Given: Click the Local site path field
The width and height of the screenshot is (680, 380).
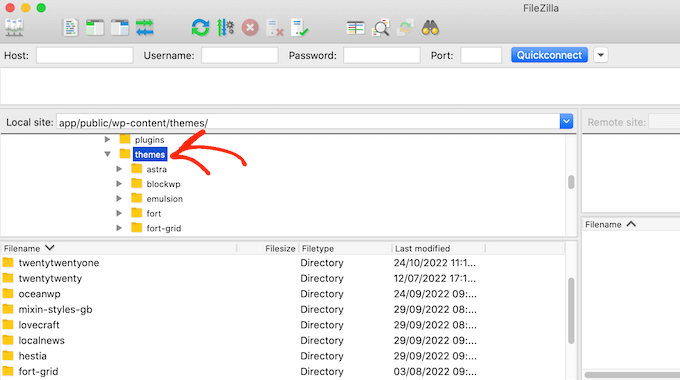Looking at the screenshot, I should pyautogui.click(x=308, y=122).
